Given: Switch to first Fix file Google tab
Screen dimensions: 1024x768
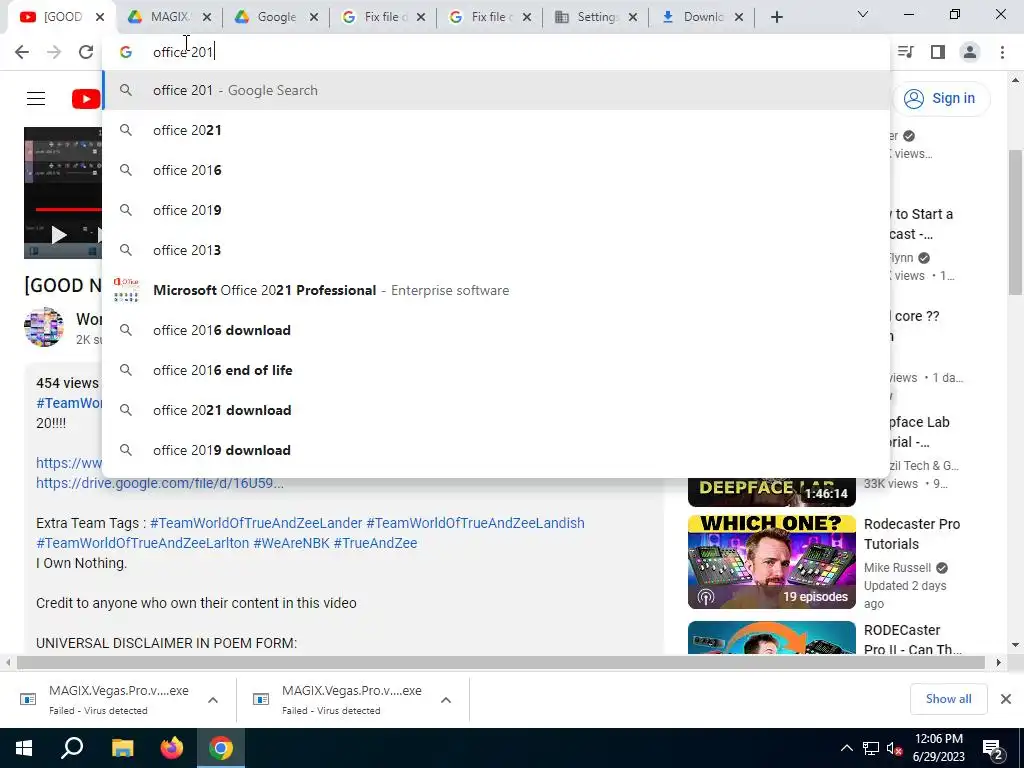Looking at the screenshot, I should pos(374,17).
